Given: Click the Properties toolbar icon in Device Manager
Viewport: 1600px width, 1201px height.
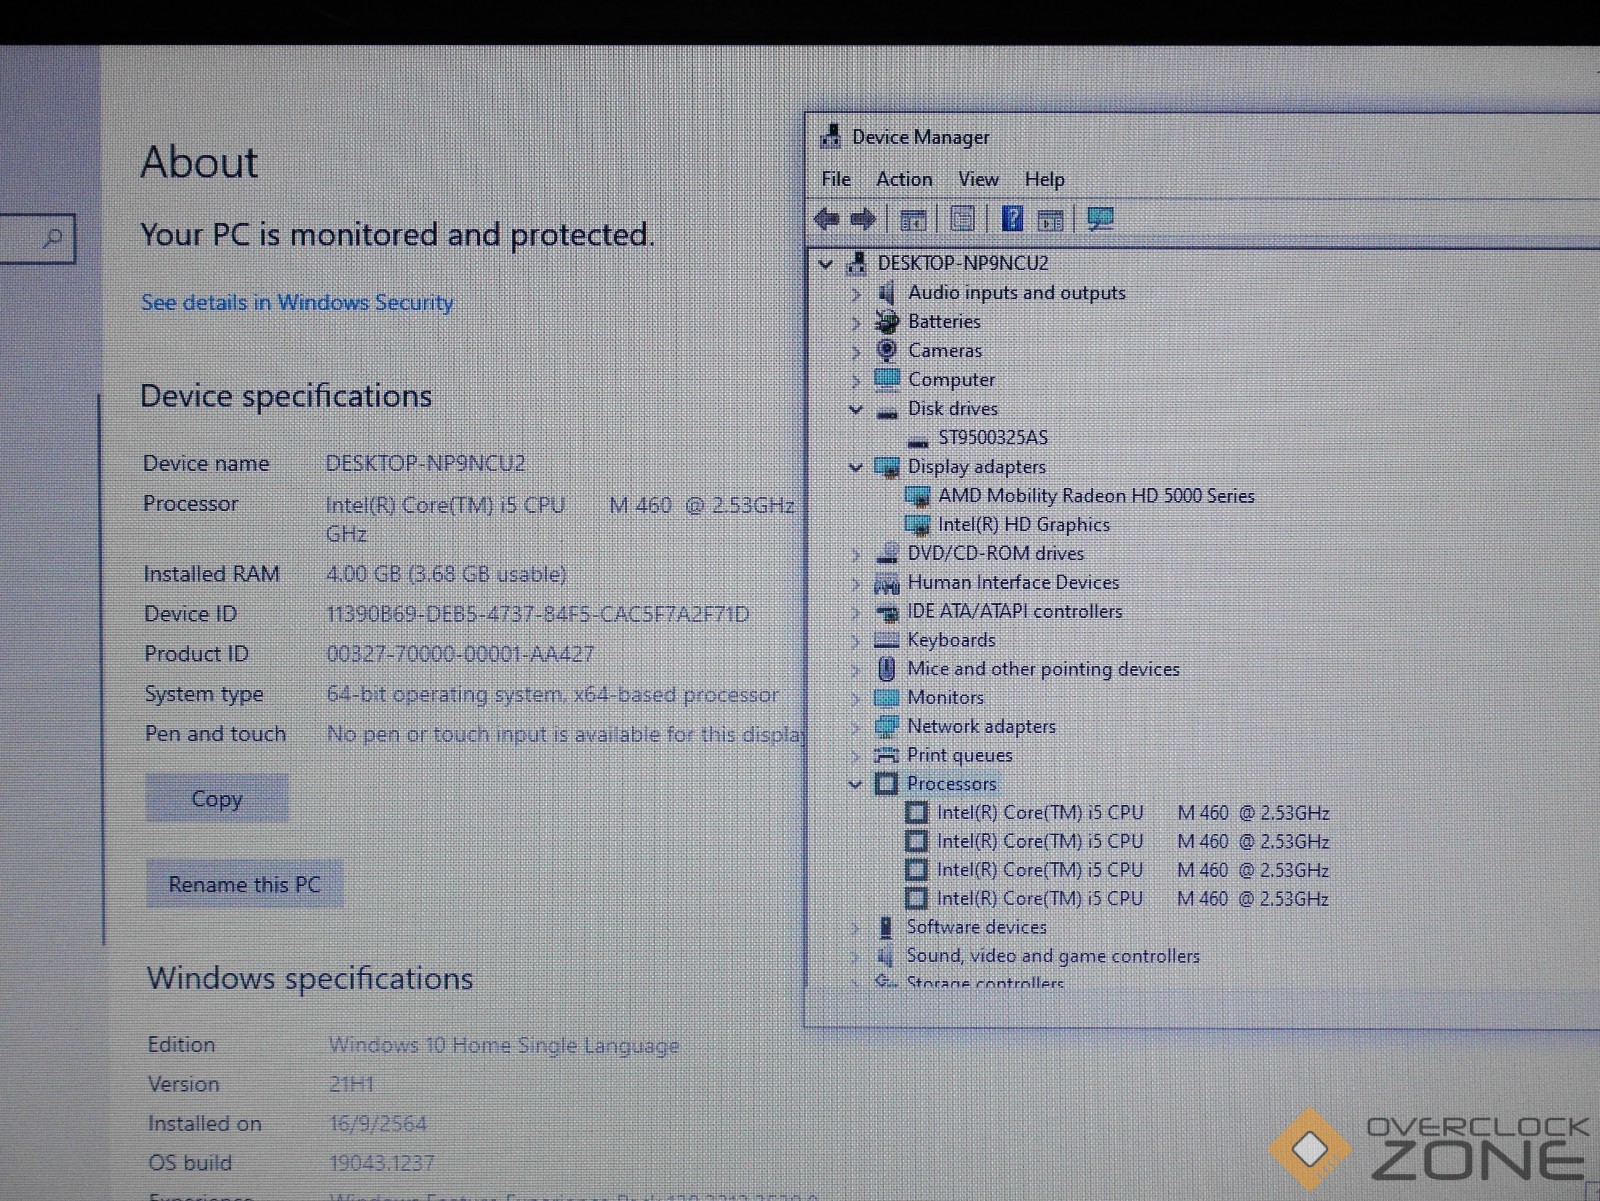Looking at the screenshot, I should click(962, 219).
